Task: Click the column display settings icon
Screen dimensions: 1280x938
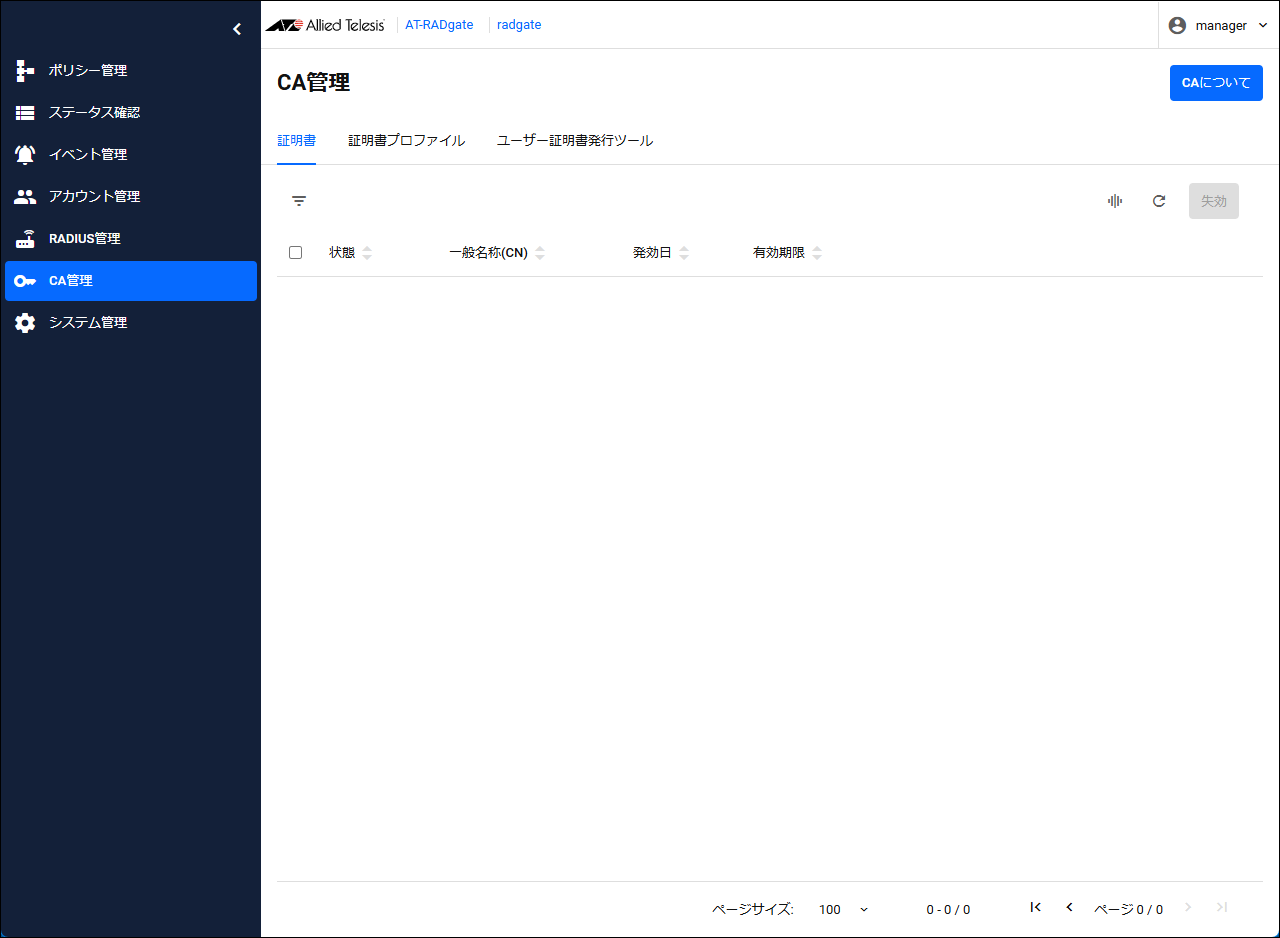Action: (1115, 201)
